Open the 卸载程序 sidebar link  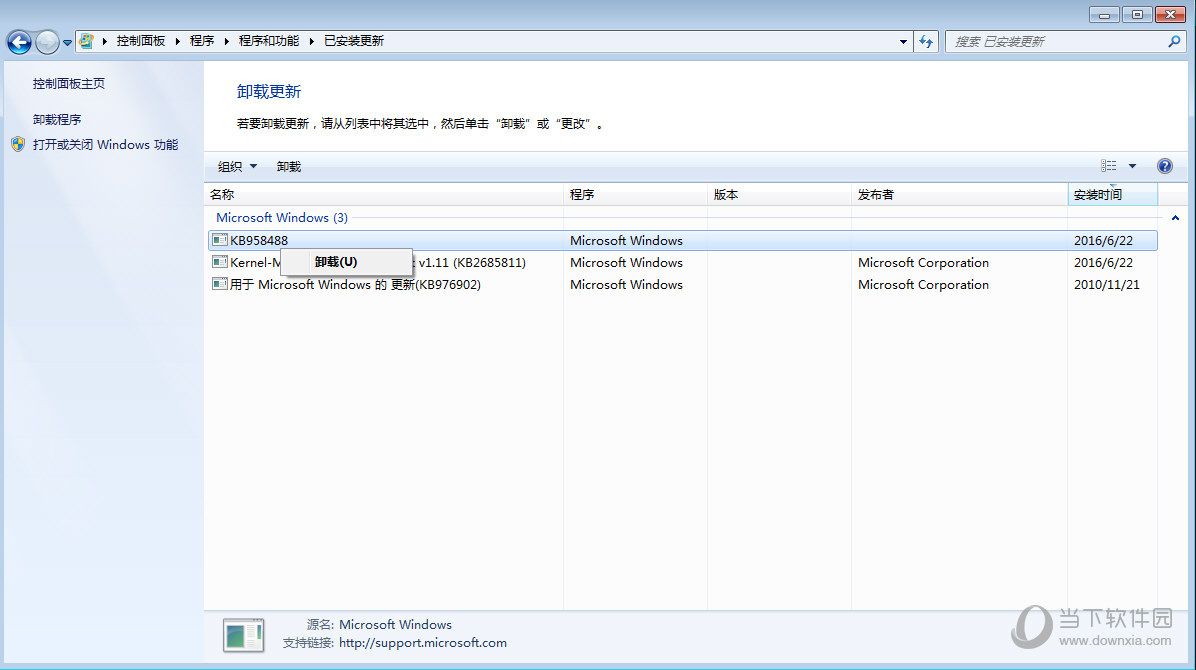pyautogui.click(x=56, y=119)
